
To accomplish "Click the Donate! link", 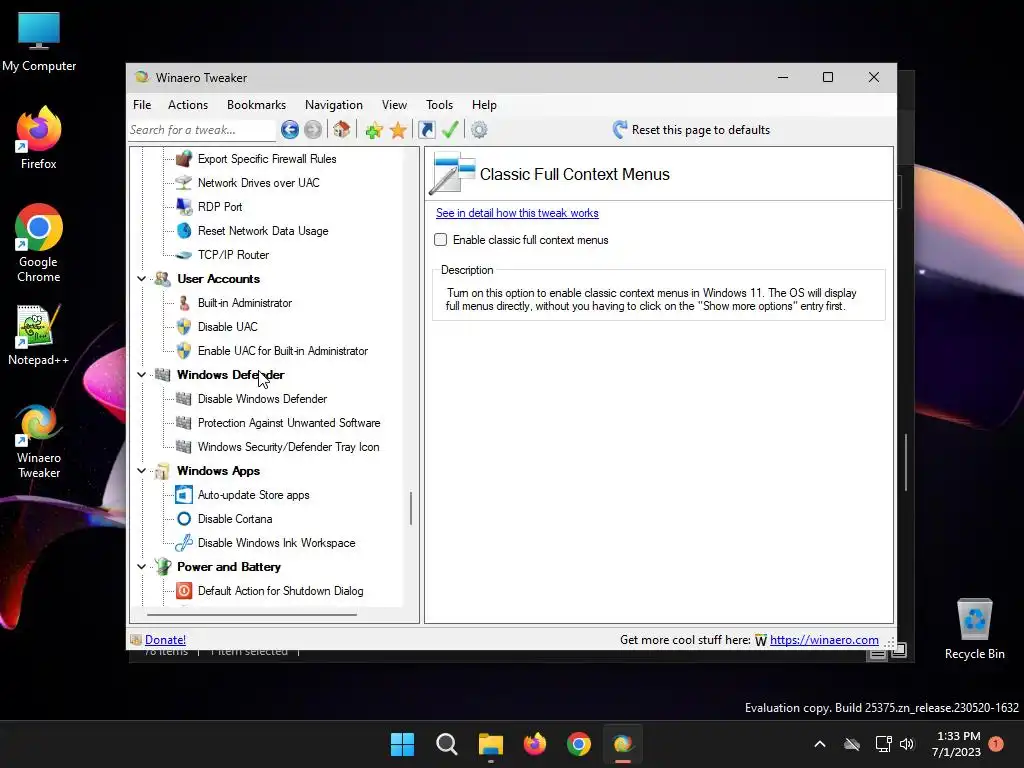I will point(165,640).
